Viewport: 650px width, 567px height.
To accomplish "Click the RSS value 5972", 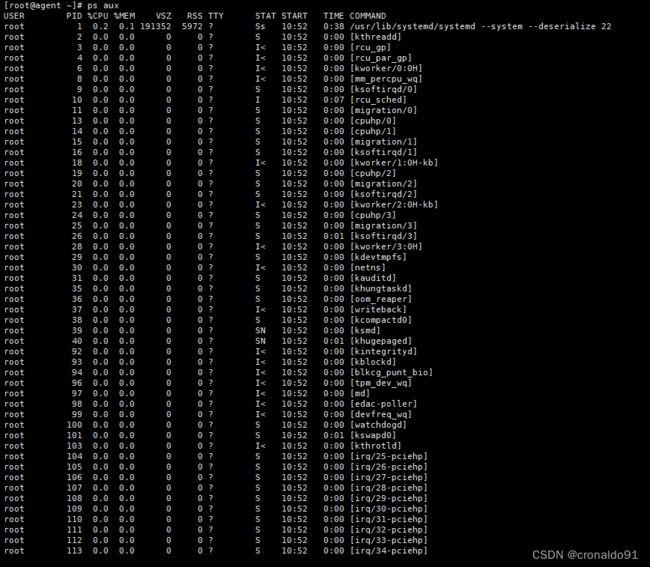I will [x=192, y=26].
